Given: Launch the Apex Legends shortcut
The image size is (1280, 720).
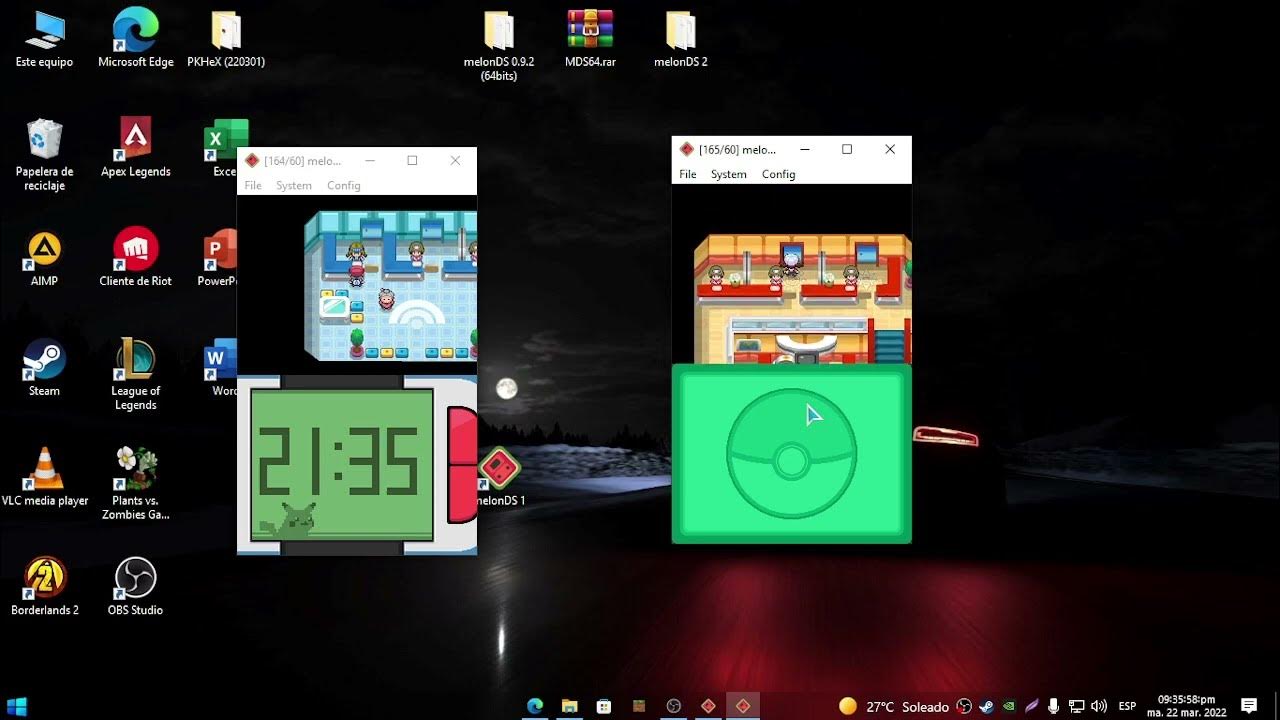Looking at the screenshot, I should pos(135,148).
